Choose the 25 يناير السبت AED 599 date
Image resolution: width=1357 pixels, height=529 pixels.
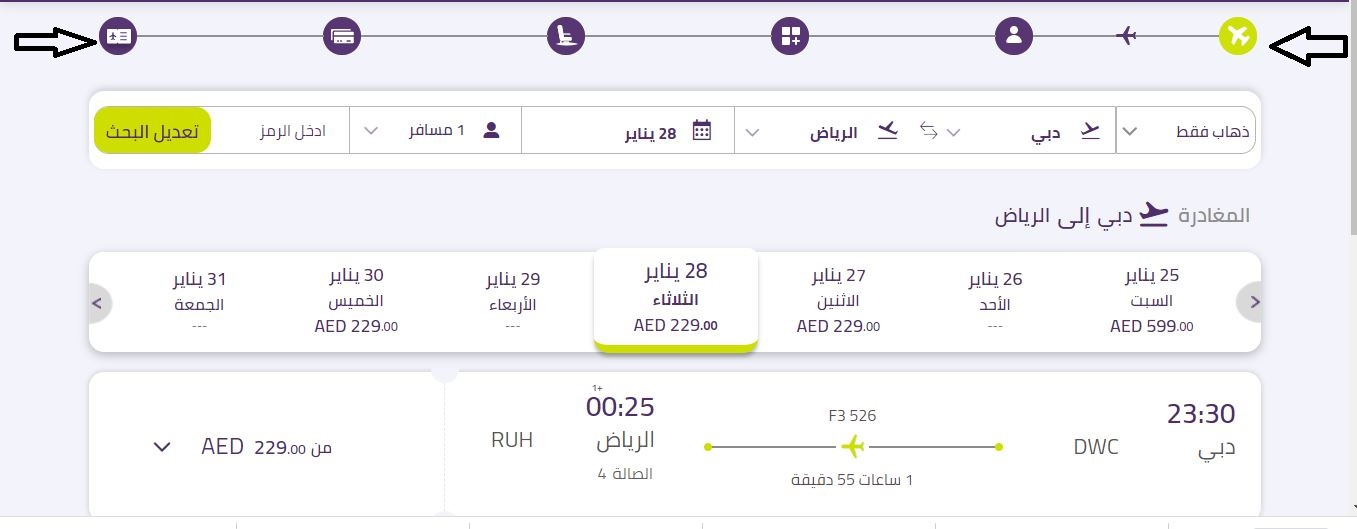point(1151,300)
